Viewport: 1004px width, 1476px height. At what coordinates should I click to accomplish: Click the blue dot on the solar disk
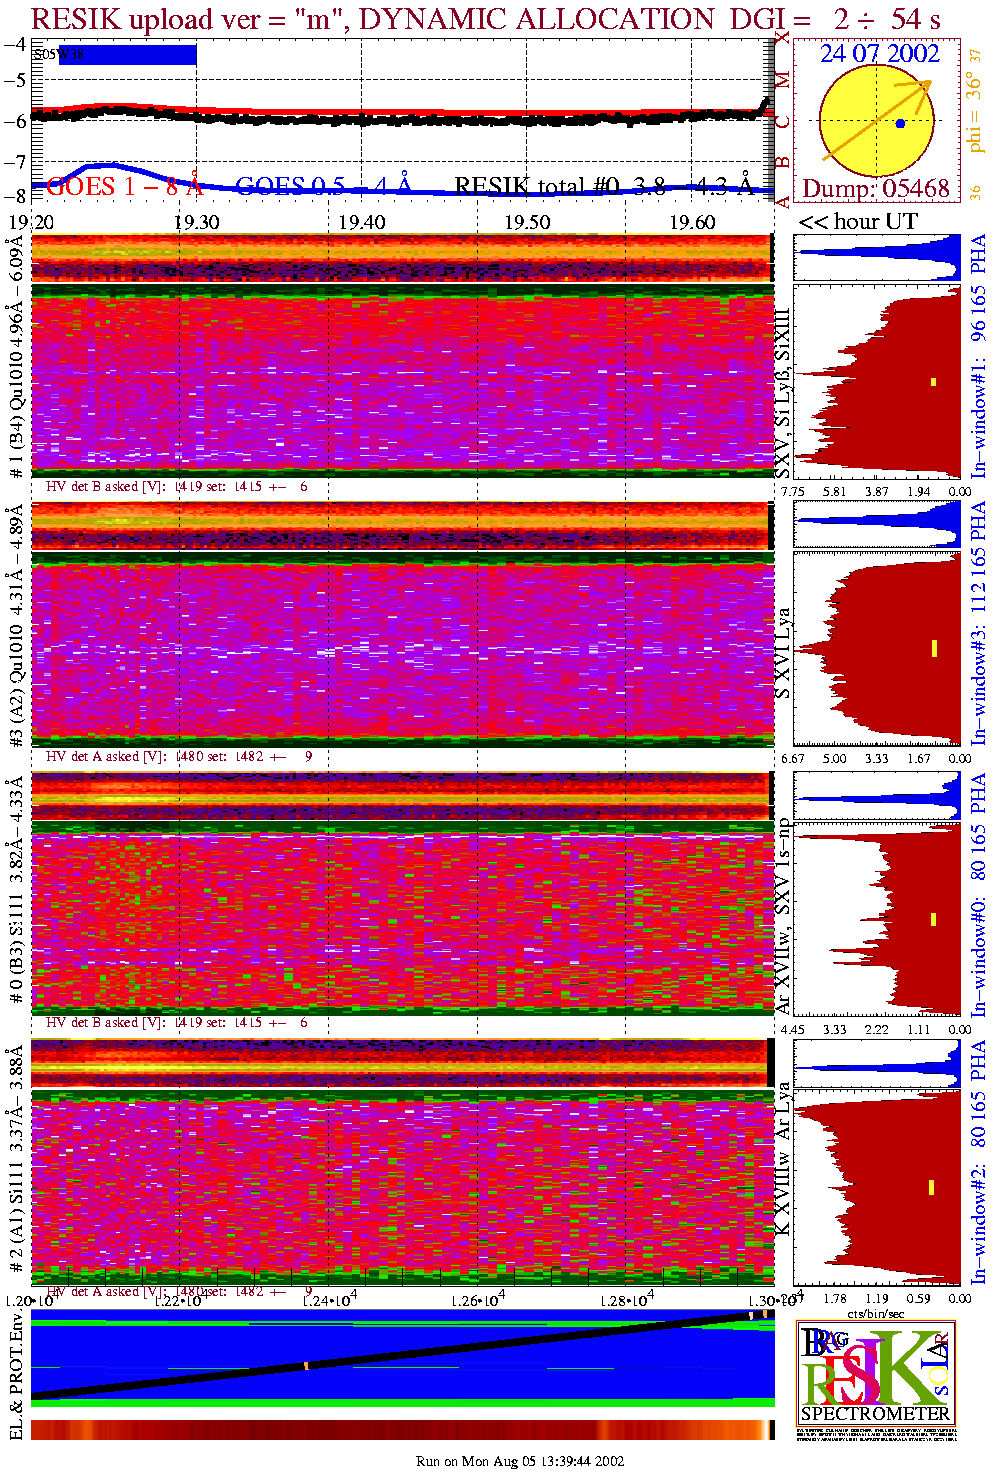pyautogui.click(x=900, y=124)
